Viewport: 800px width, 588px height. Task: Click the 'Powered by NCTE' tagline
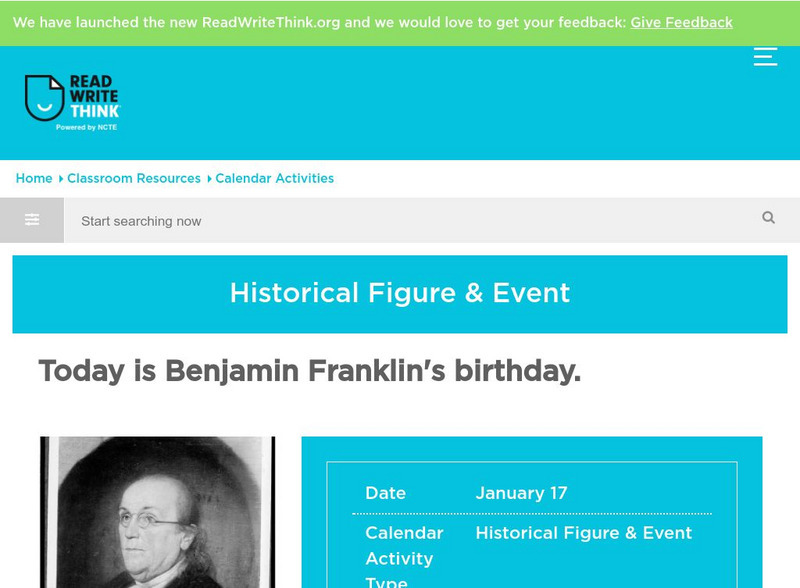click(86, 128)
